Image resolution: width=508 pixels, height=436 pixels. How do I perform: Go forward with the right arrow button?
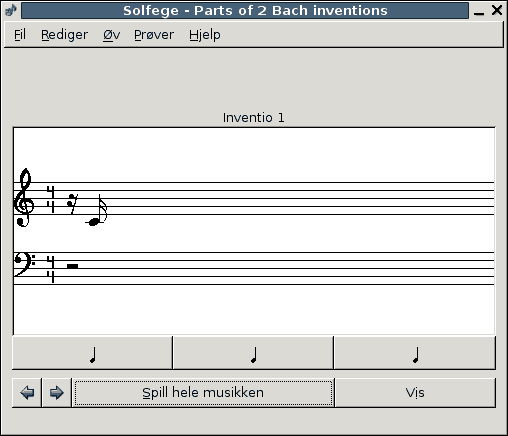coord(57,393)
